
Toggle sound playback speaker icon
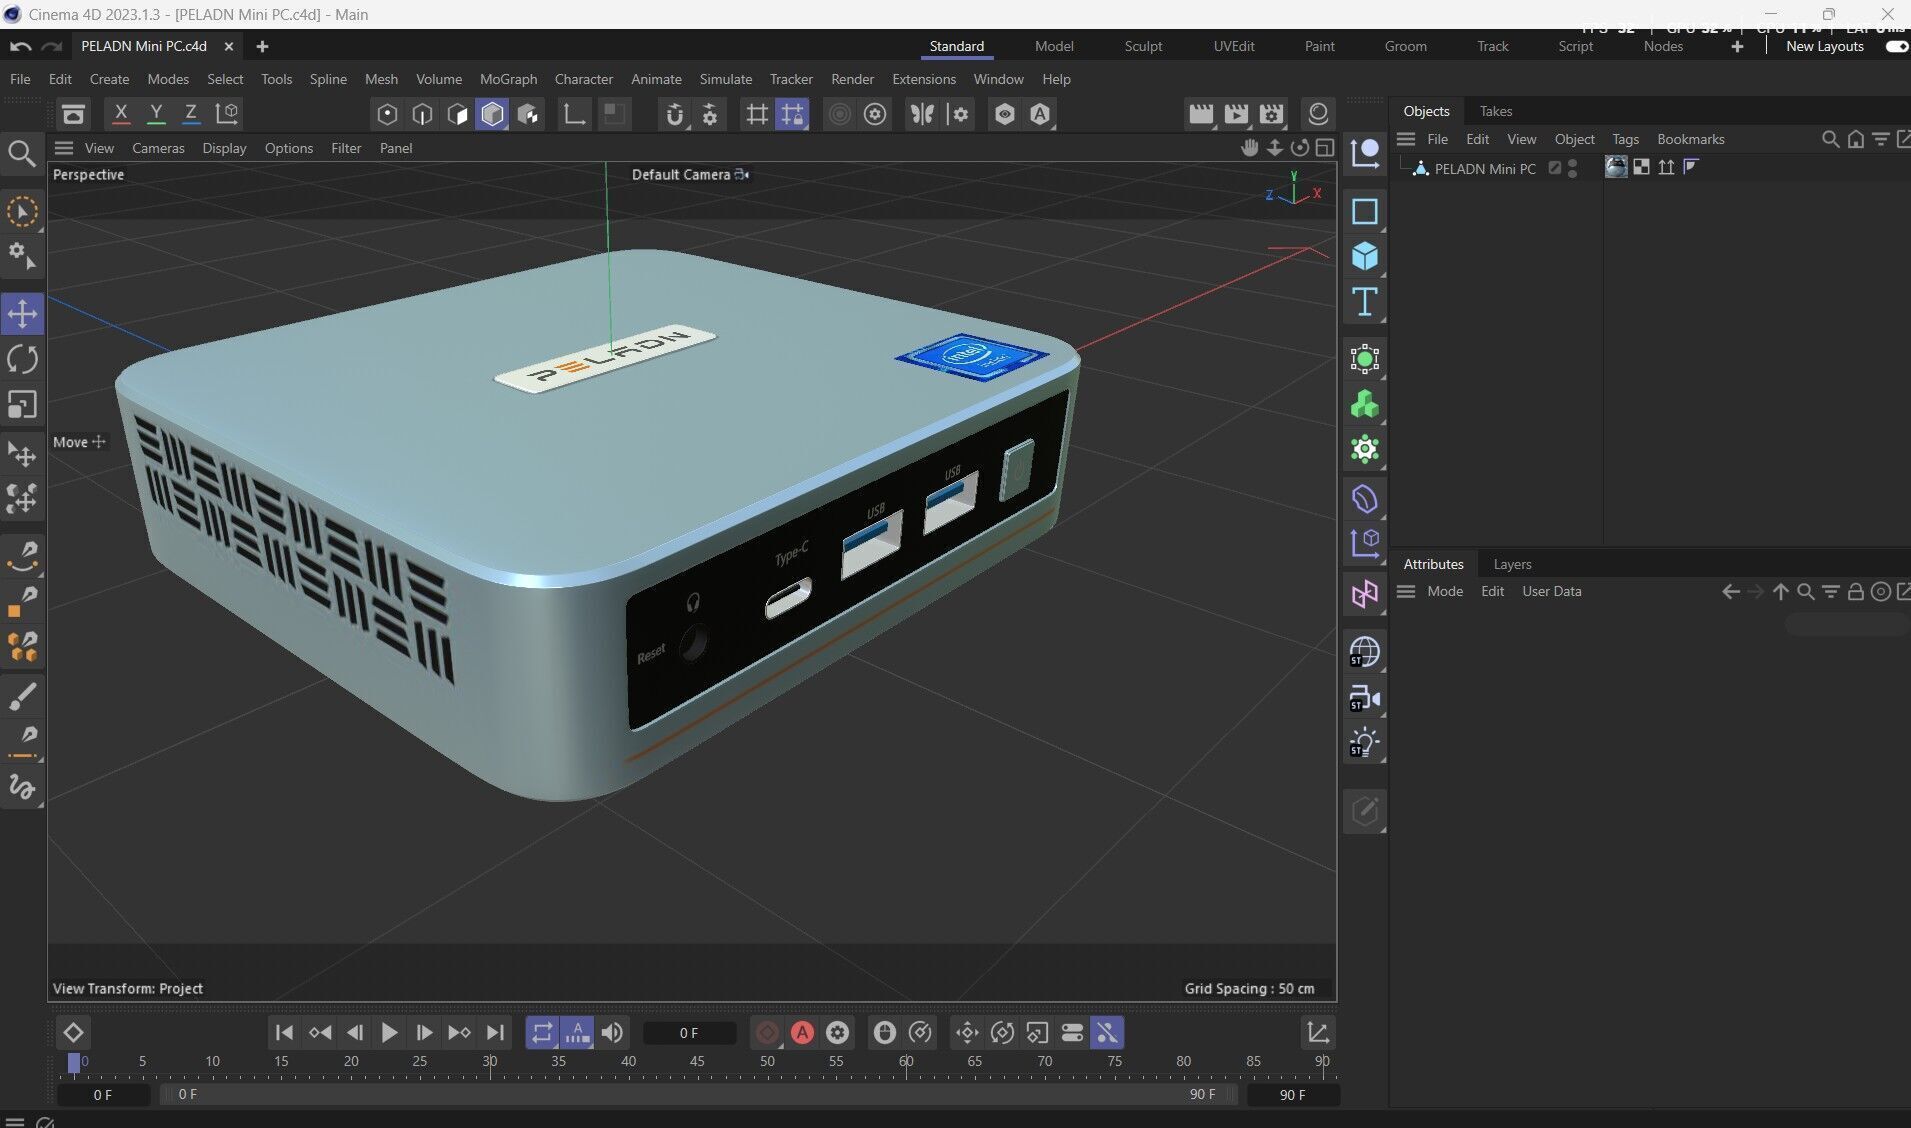point(612,1033)
